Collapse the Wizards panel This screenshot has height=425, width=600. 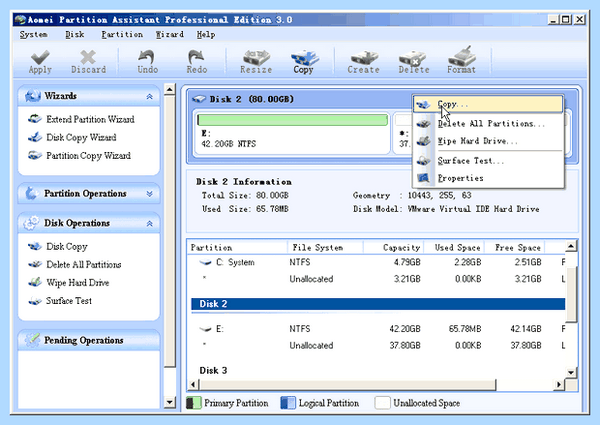pyautogui.click(x=150, y=96)
